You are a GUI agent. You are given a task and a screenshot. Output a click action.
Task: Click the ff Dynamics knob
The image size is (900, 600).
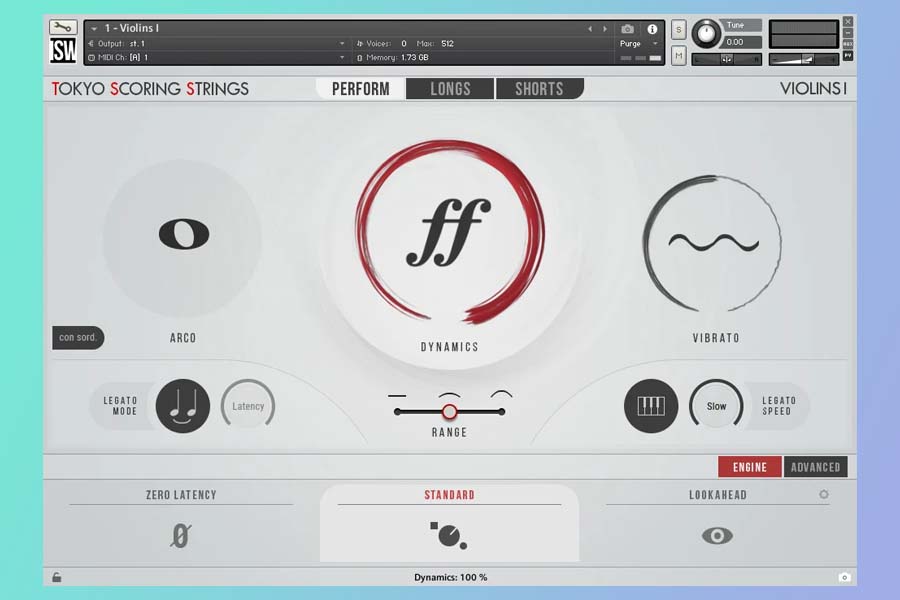tap(449, 233)
